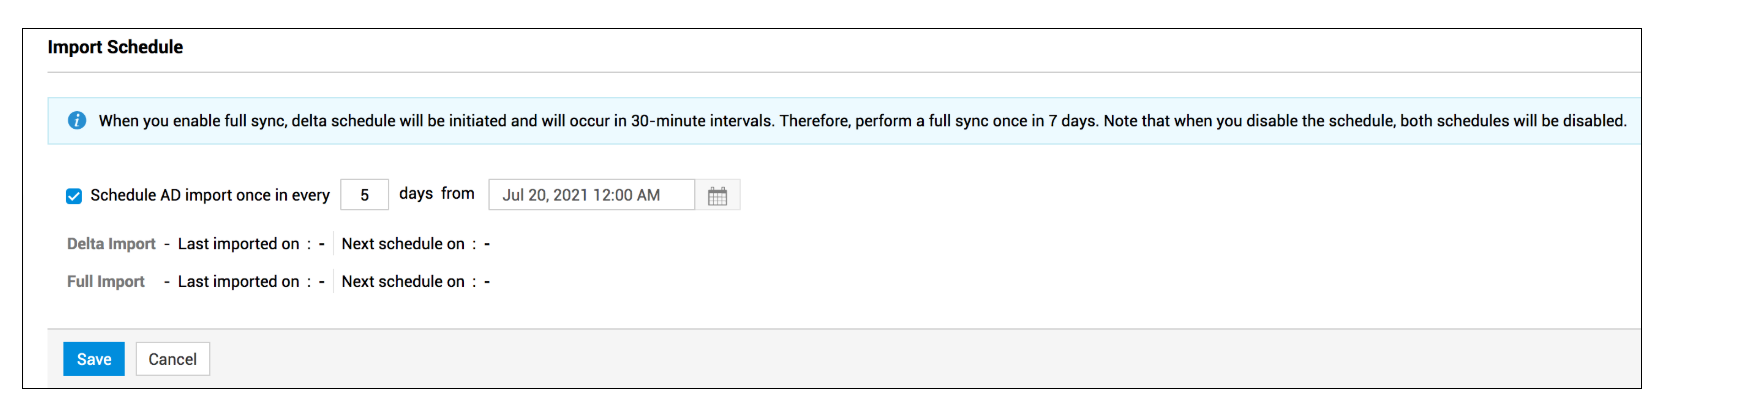Click Full Import's 'Next schedule on' text
The height and width of the screenshot is (411, 1749).
[x=403, y=282]
